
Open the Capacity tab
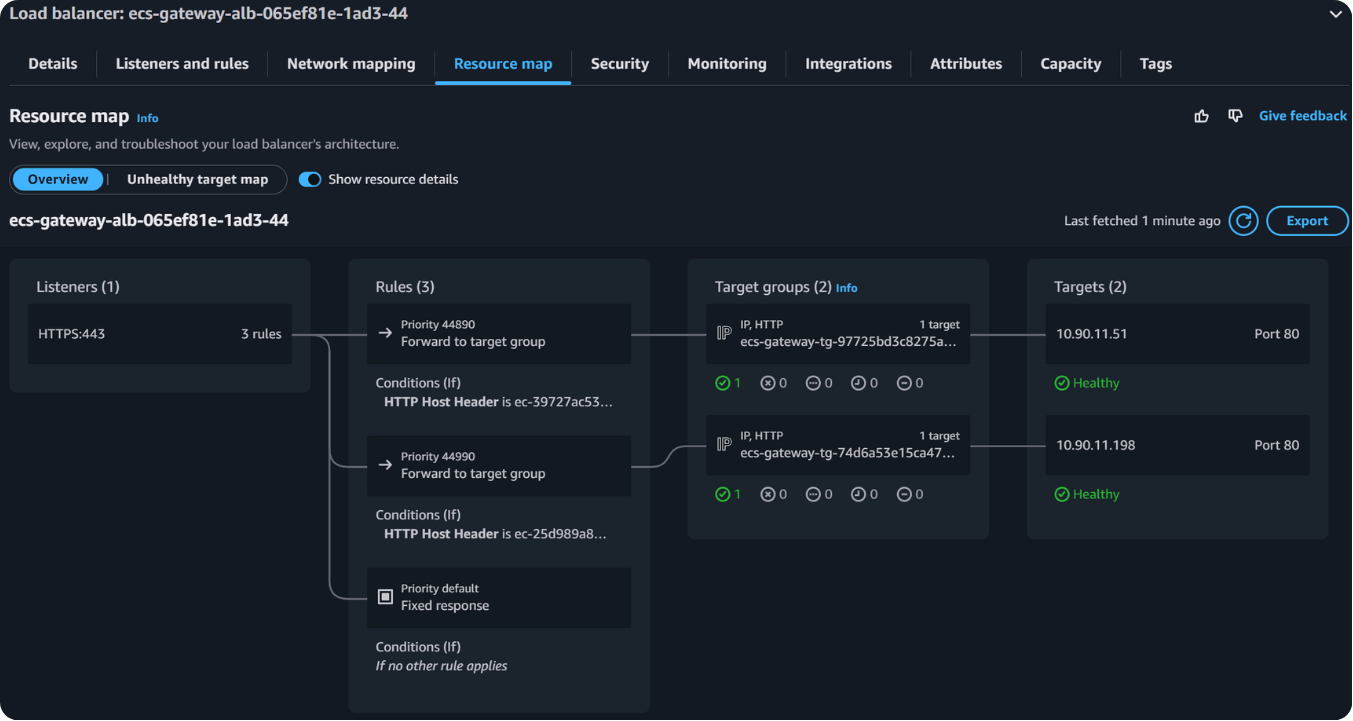pos(1070,64)
